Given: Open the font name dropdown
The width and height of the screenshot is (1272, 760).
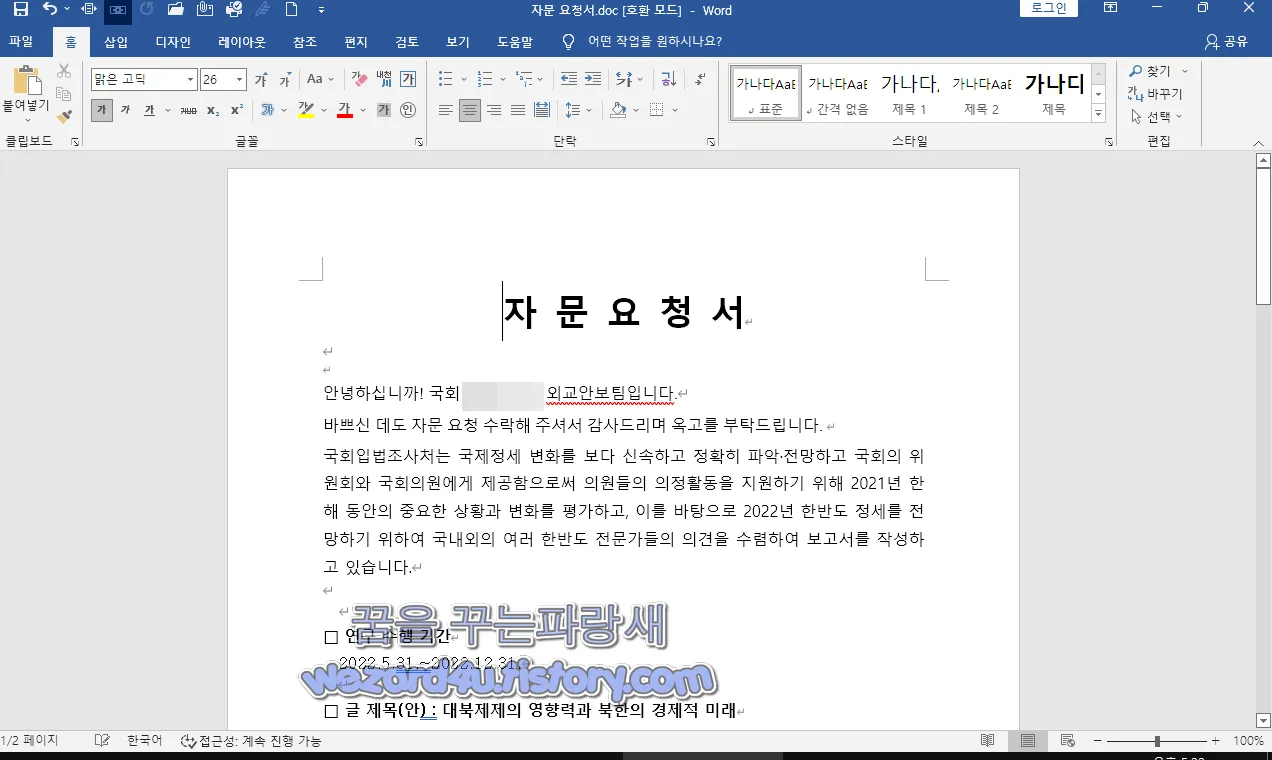Looking at the screenshot, I should [190, 80].
